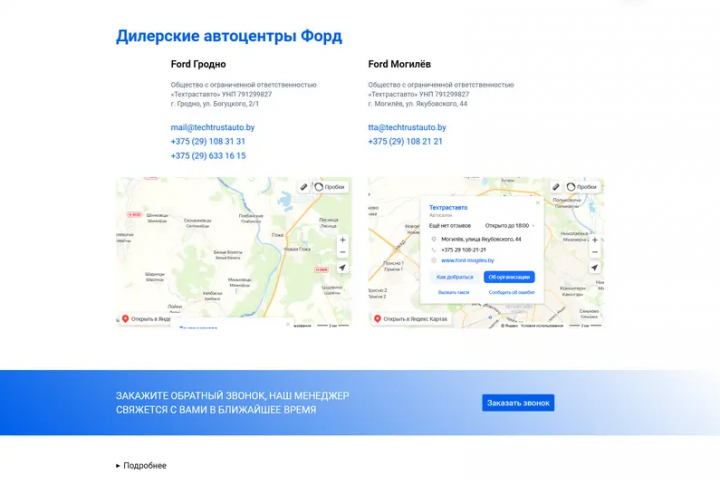Locate me on the Mogilev map
The width and height of the screenshot is (720, 480).
[x=595, y=268]
